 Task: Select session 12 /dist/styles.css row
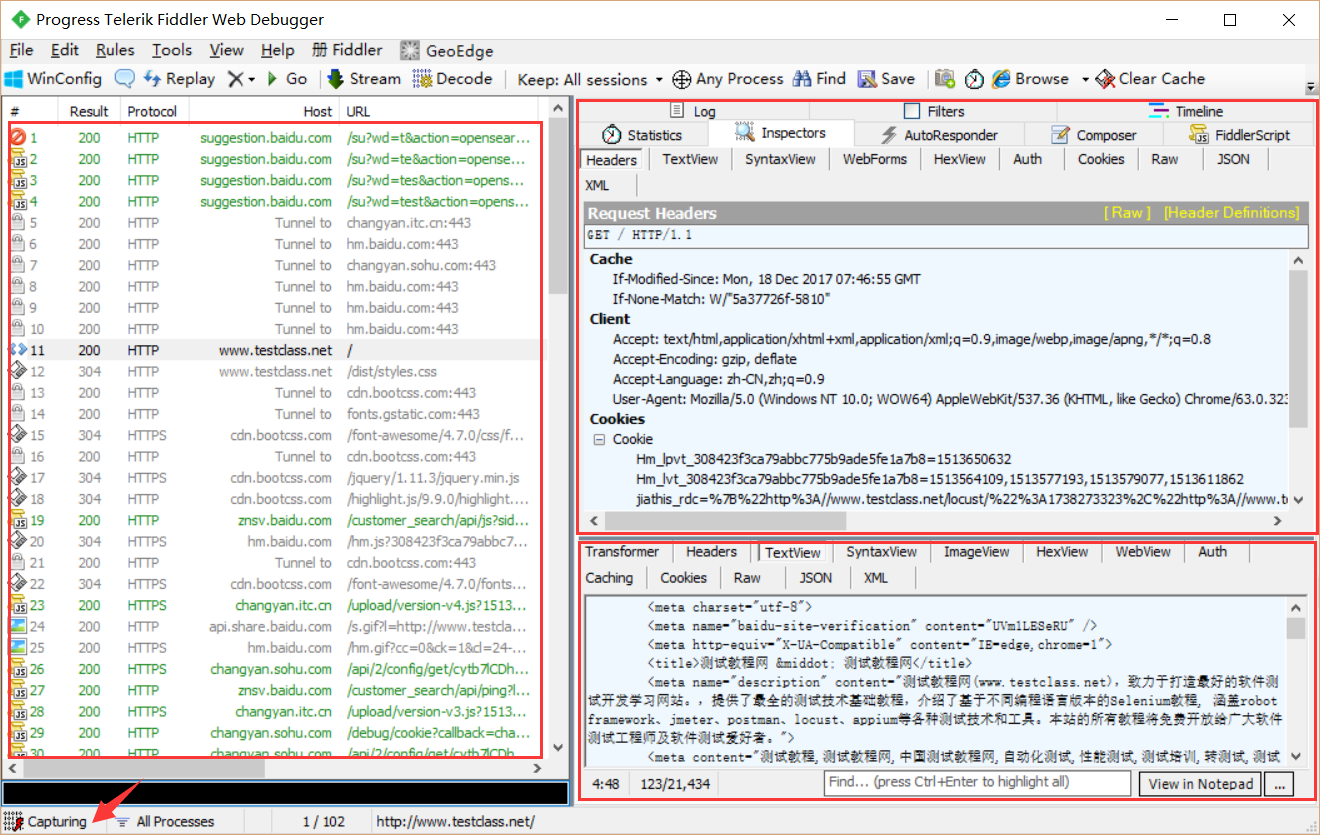coord(275,371)
